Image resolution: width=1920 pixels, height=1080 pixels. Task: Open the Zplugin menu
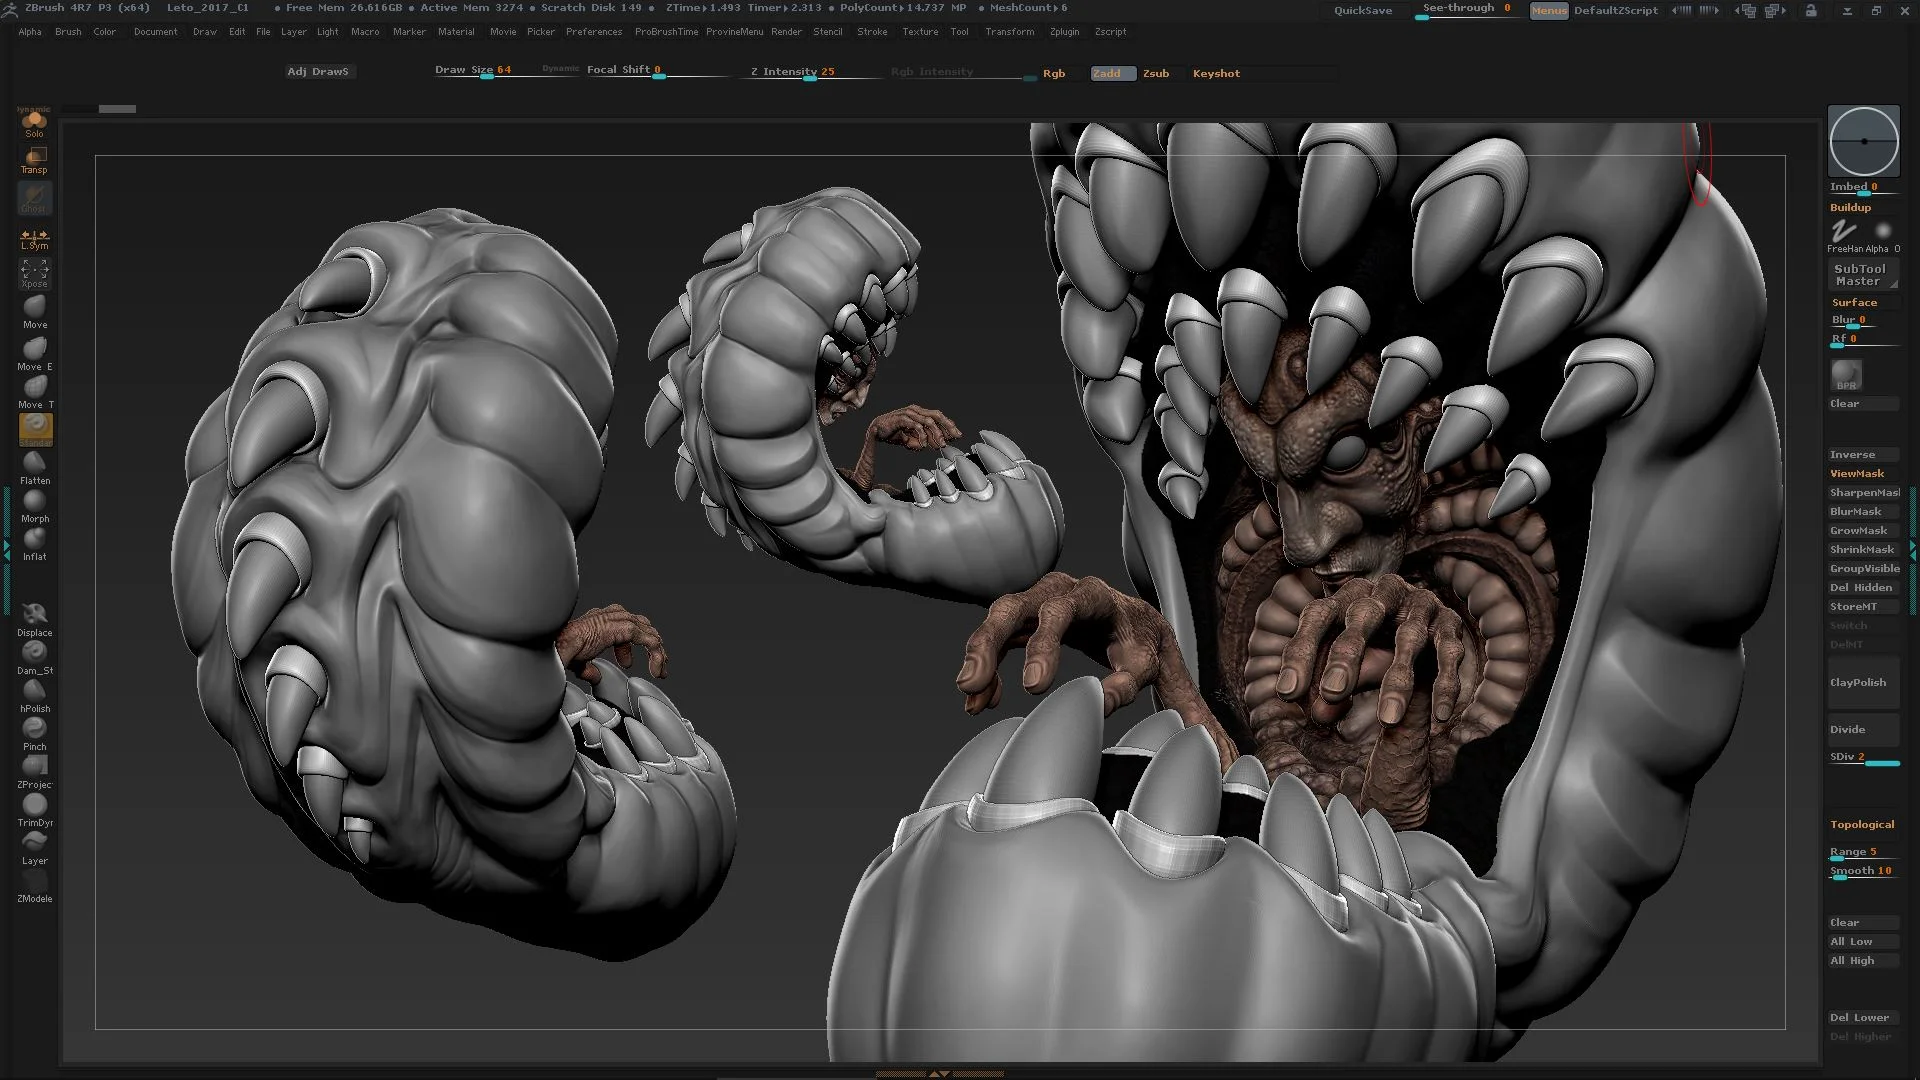pos(1064,32)
